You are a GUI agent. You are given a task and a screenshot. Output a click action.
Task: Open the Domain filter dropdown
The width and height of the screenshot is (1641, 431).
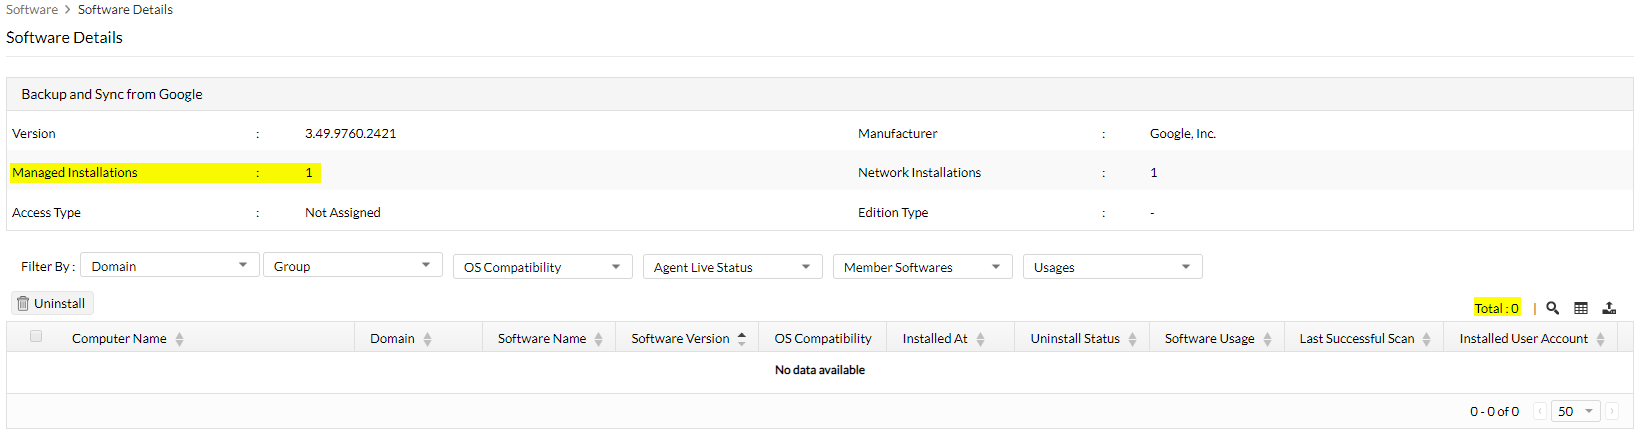point(169,266)
